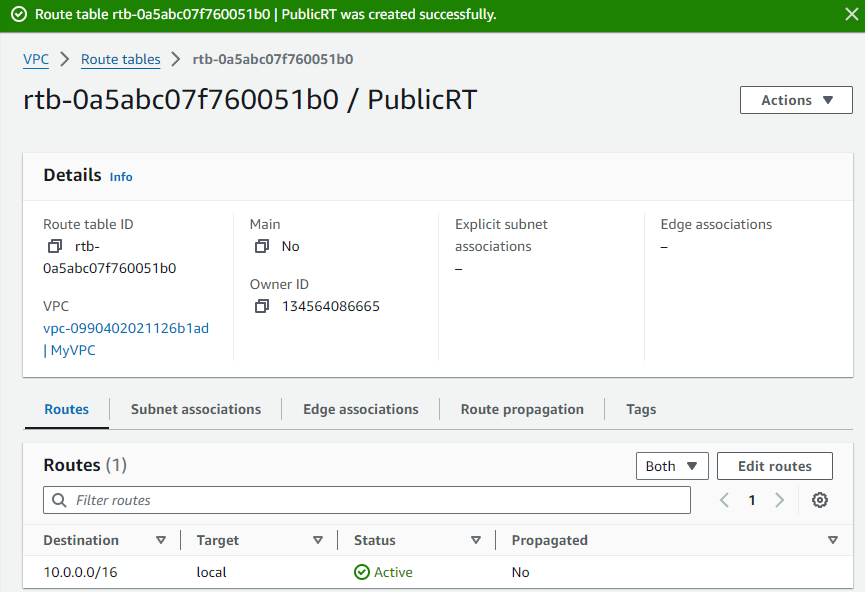Open the Target column filter dropdown
Screen dimensions: 865x592
(317, 540)
